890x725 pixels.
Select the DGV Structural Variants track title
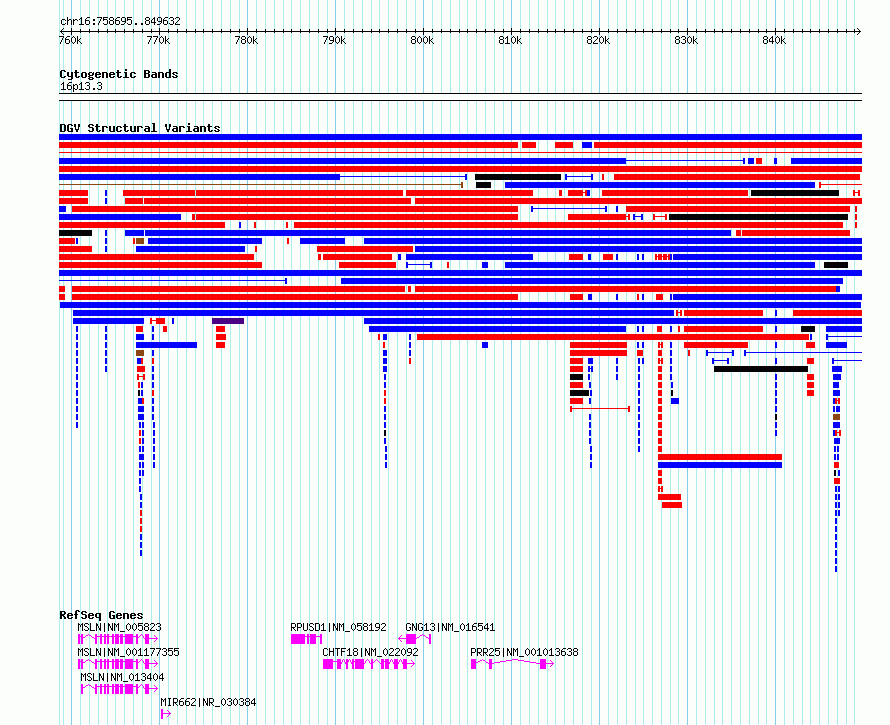[140, 128]
